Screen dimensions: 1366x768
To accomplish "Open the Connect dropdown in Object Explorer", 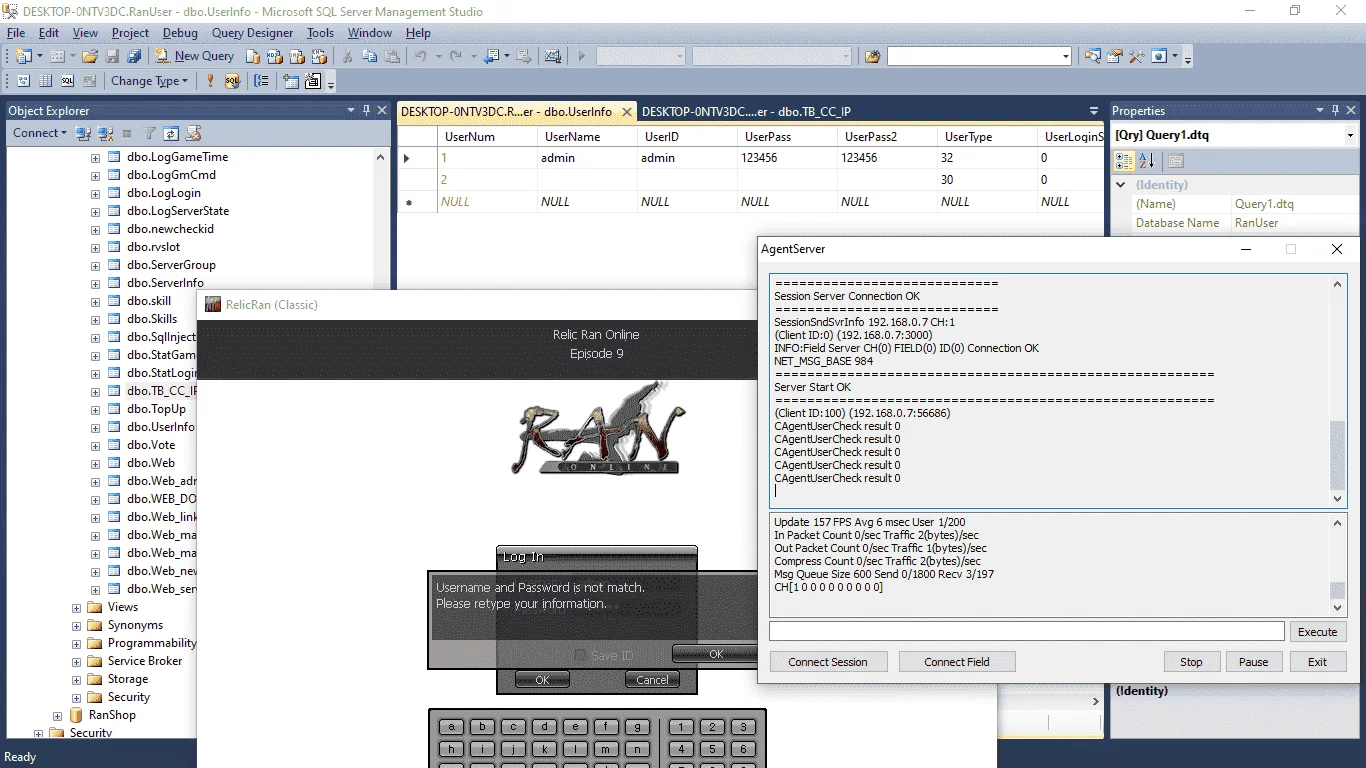I will tap(39, 133).
